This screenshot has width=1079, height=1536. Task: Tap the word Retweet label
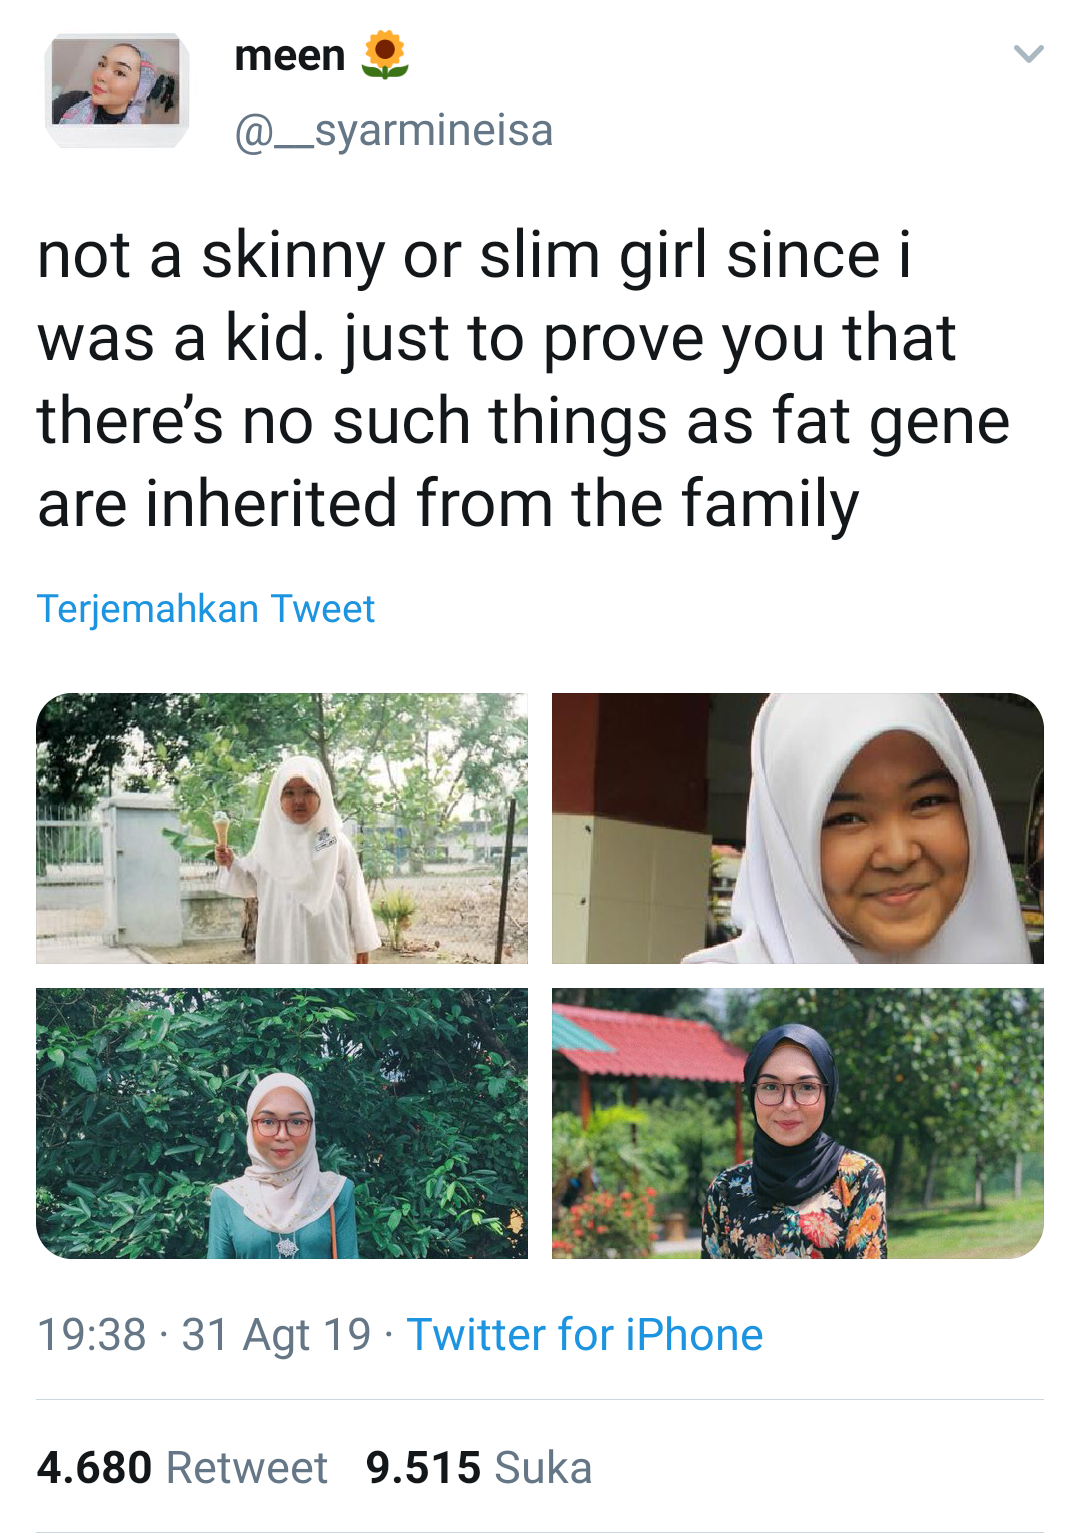[x=247, y=1467]
